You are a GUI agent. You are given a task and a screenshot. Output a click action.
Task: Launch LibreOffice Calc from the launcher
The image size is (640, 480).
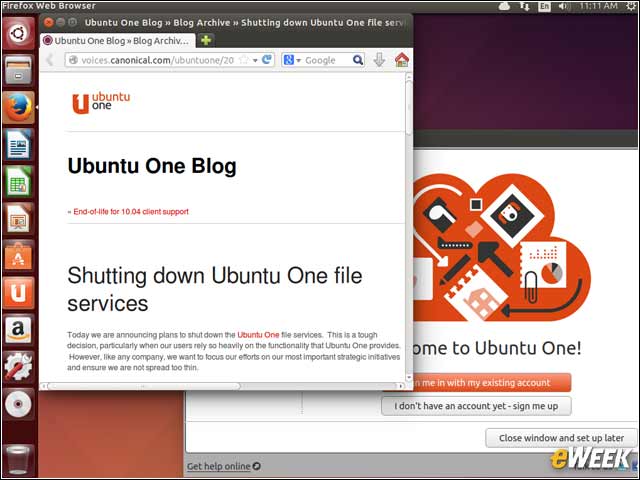pos(18,182)
